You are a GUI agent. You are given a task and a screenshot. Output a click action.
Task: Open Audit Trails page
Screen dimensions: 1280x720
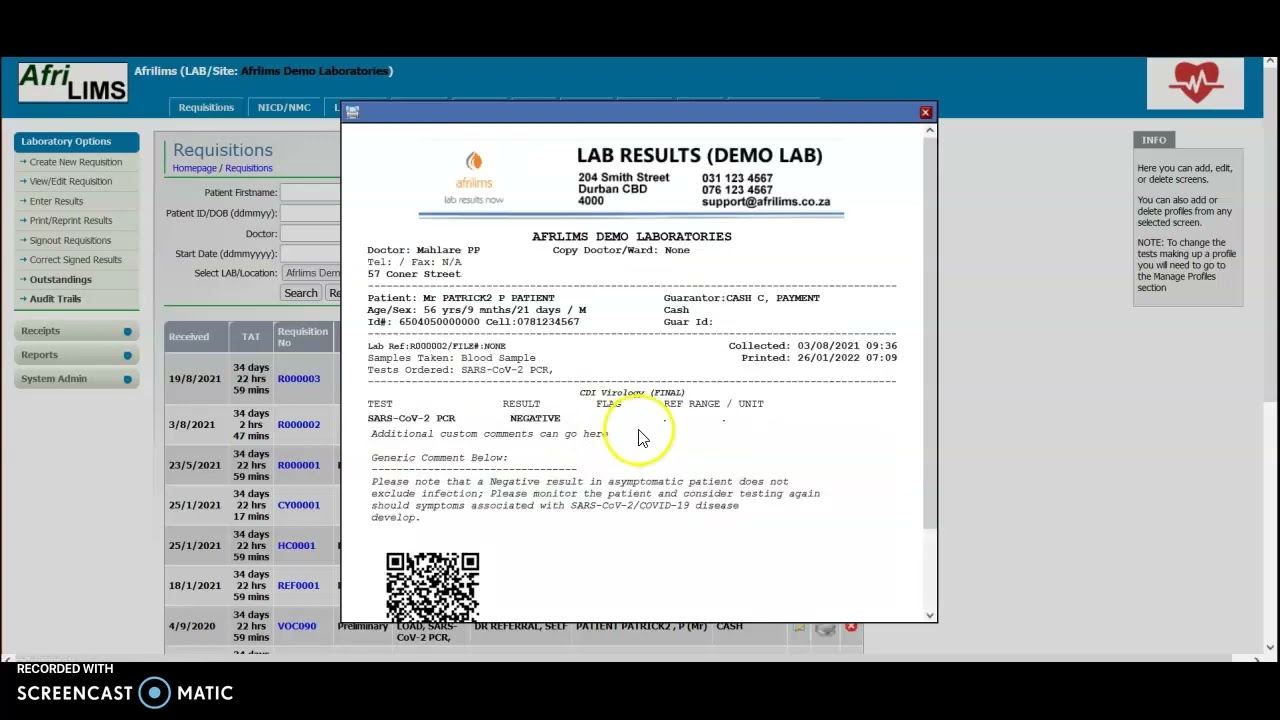pos(55,299)
